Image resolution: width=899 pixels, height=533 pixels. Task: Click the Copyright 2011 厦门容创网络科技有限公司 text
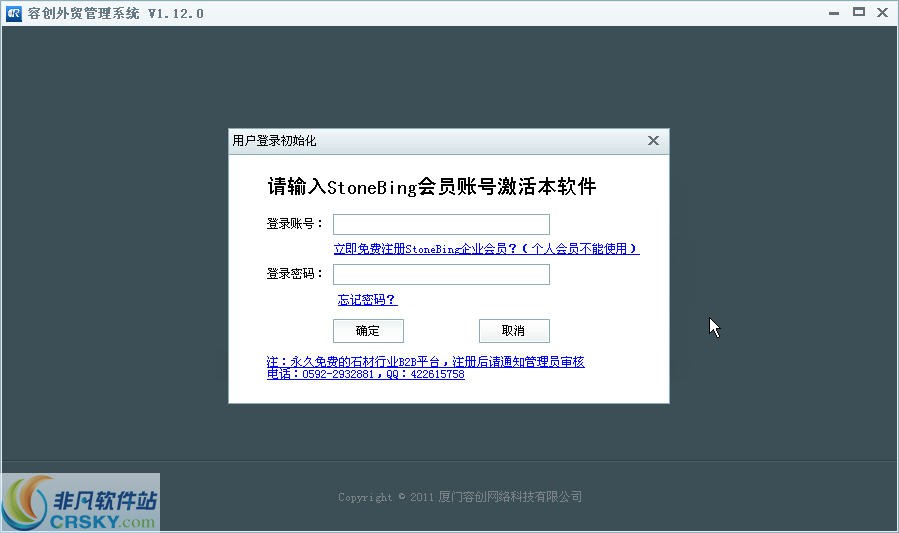pyautogui.click(x=460, y=497)
